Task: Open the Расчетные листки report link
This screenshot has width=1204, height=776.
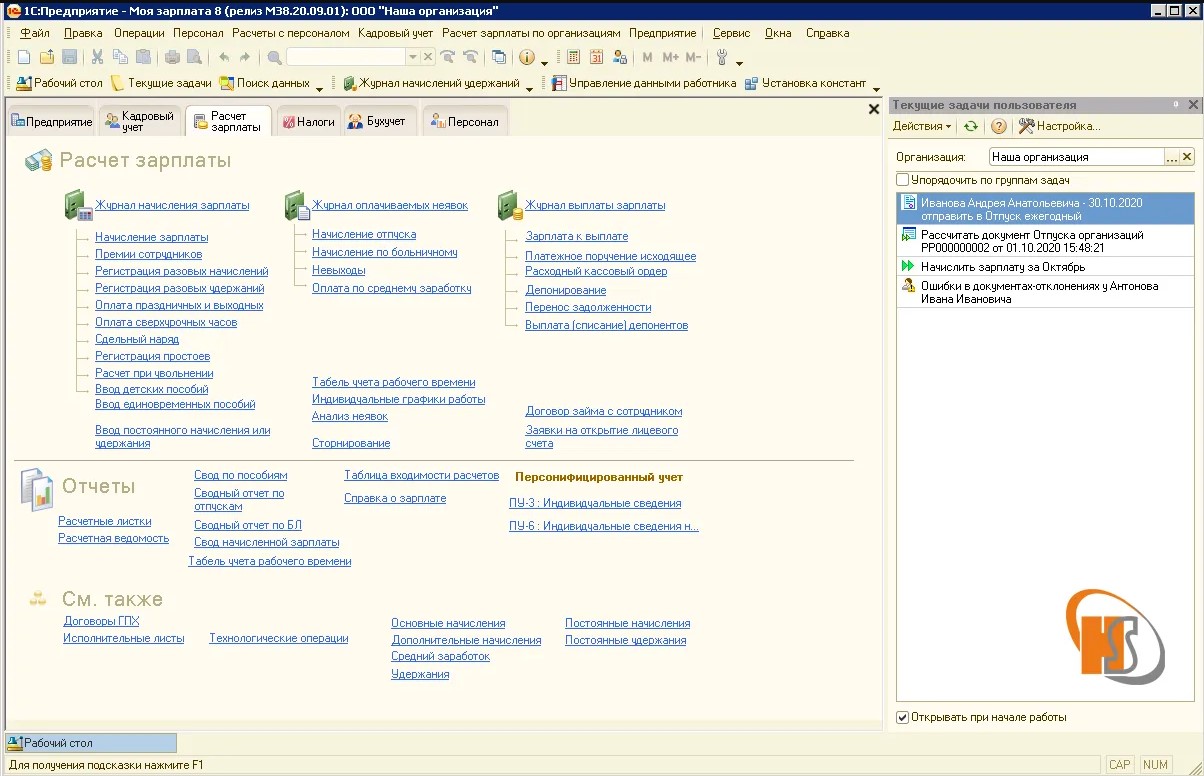Action: [x=105, y=521]
